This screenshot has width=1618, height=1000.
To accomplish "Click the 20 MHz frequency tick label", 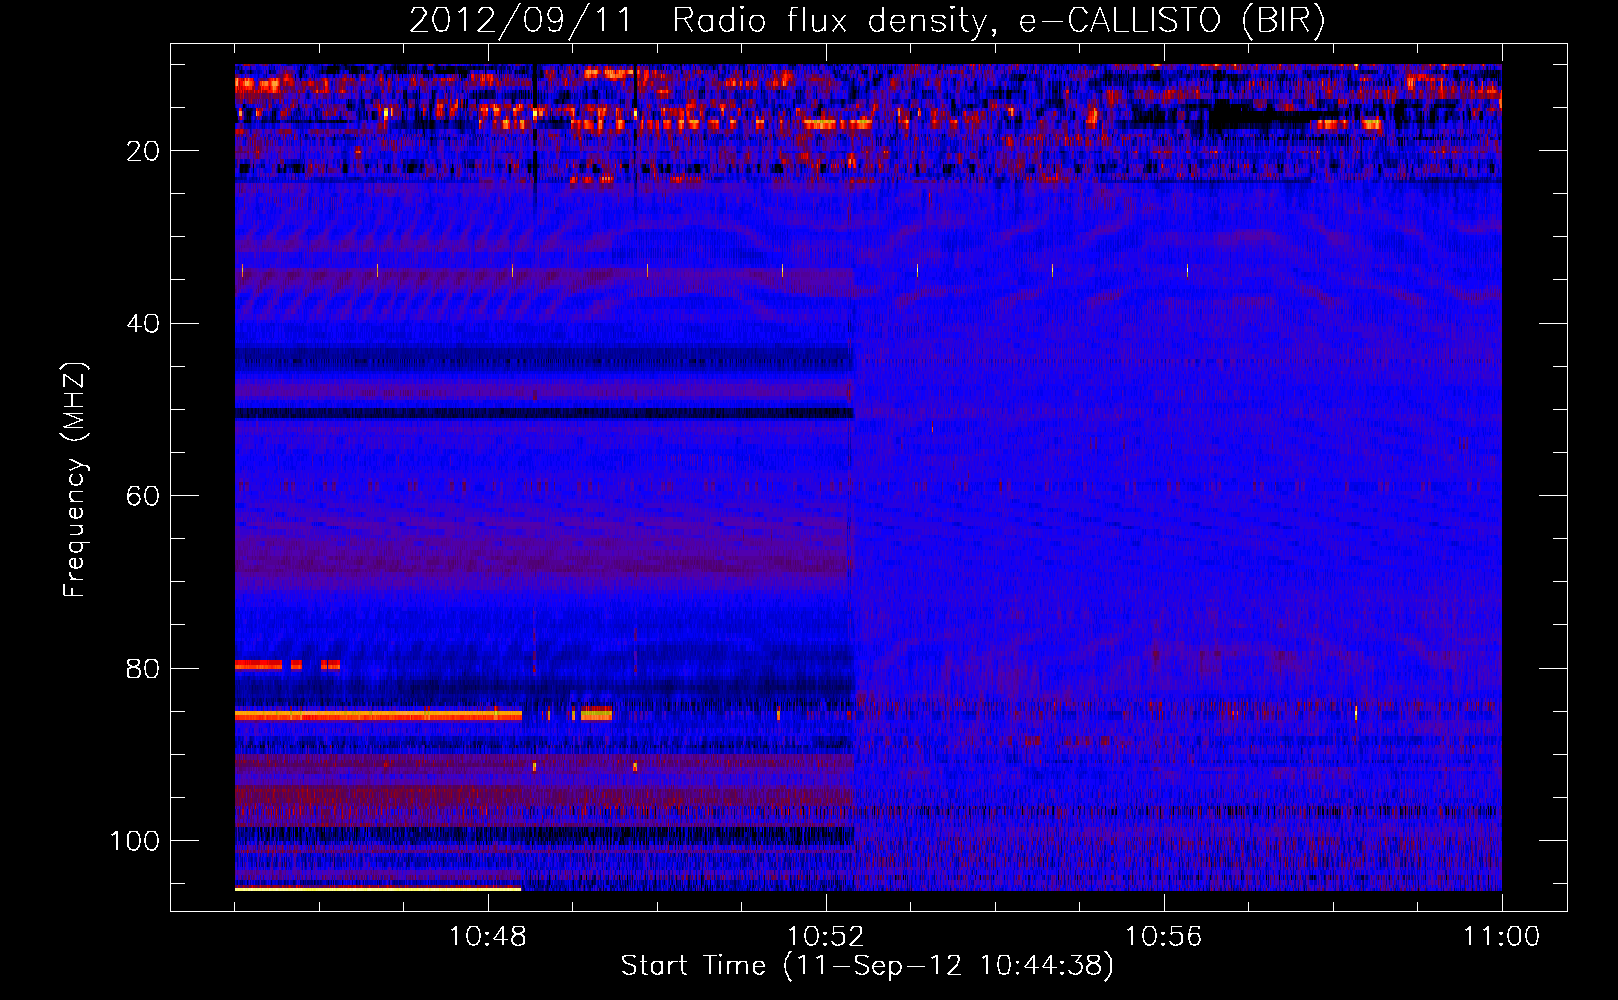I will [144, 151].
